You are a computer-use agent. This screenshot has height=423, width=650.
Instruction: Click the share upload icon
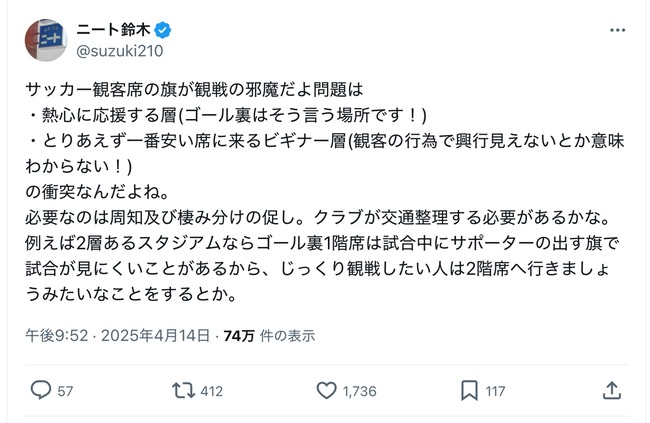tap(611, 391)
